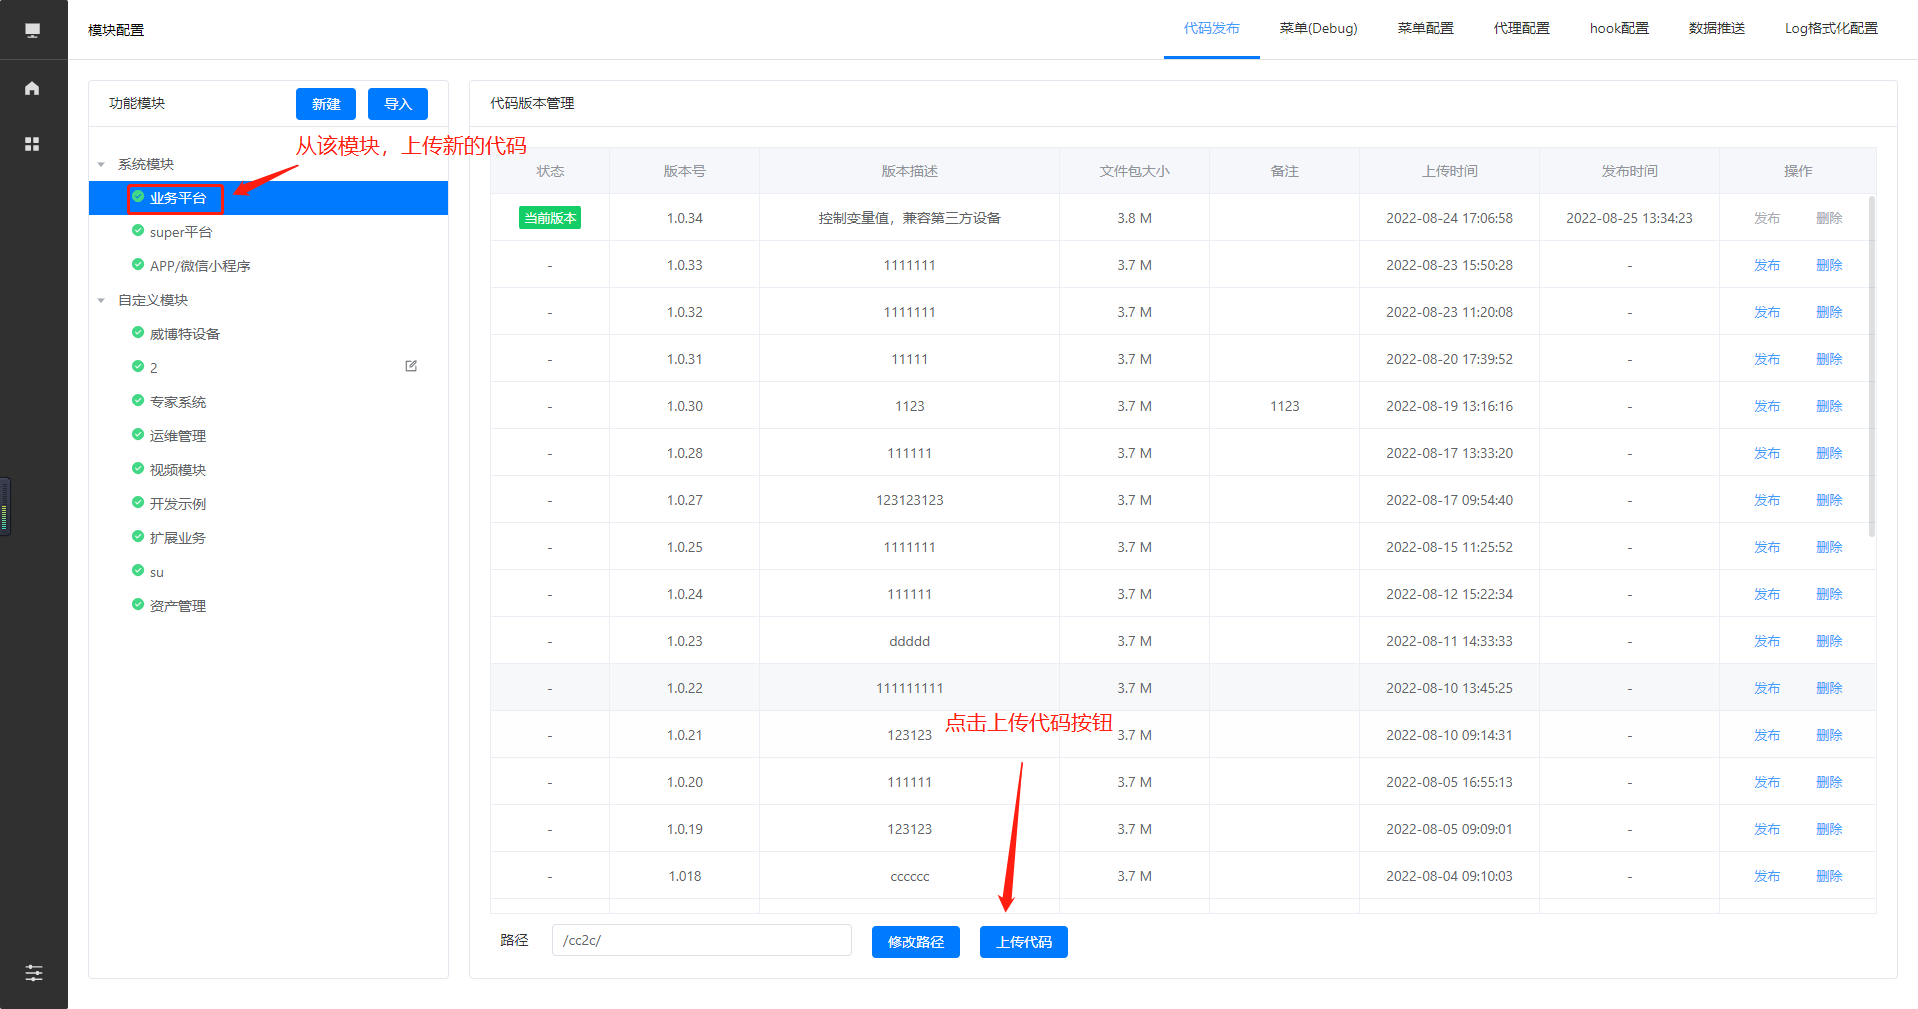This screenshot has height=1009, width=1918.
Task: Publish version 1.0.33 via 发布 link
Action: pos(1766,265)
